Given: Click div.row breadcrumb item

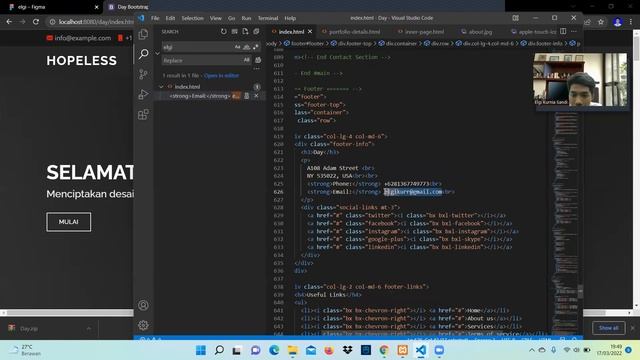Looking at the screenshot, I should tap(437, 43).
